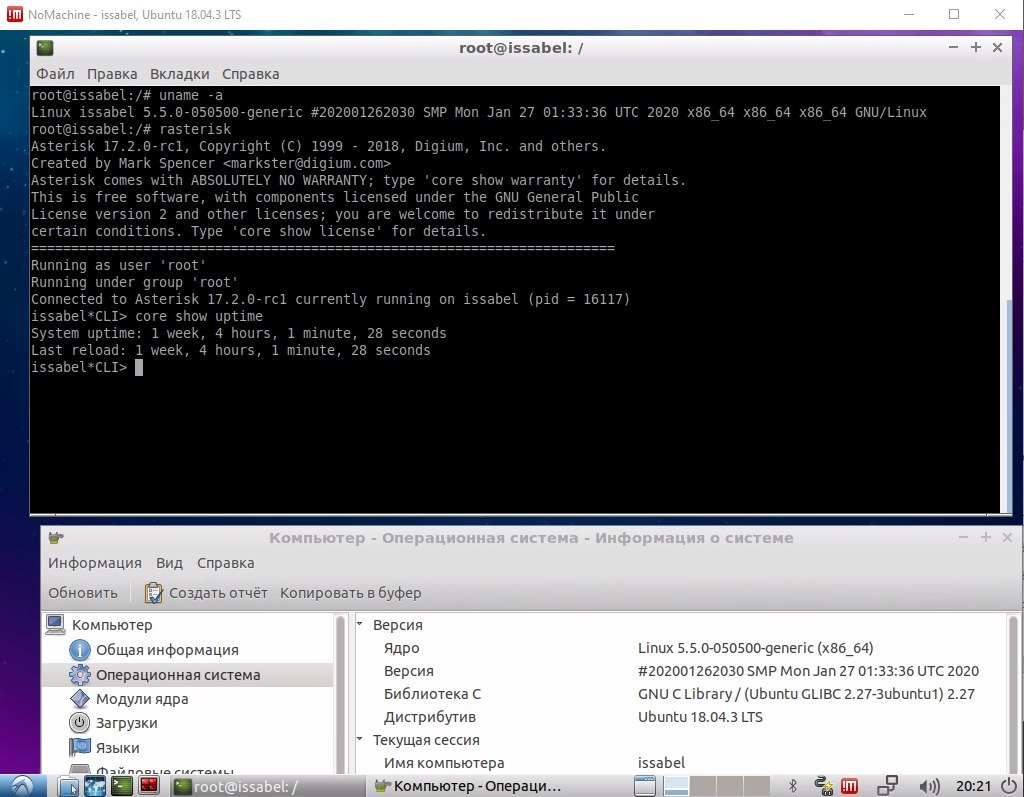Click the blue info icon of Общая информация
This screenshot has height=797, width=1024.
point(80,649)
